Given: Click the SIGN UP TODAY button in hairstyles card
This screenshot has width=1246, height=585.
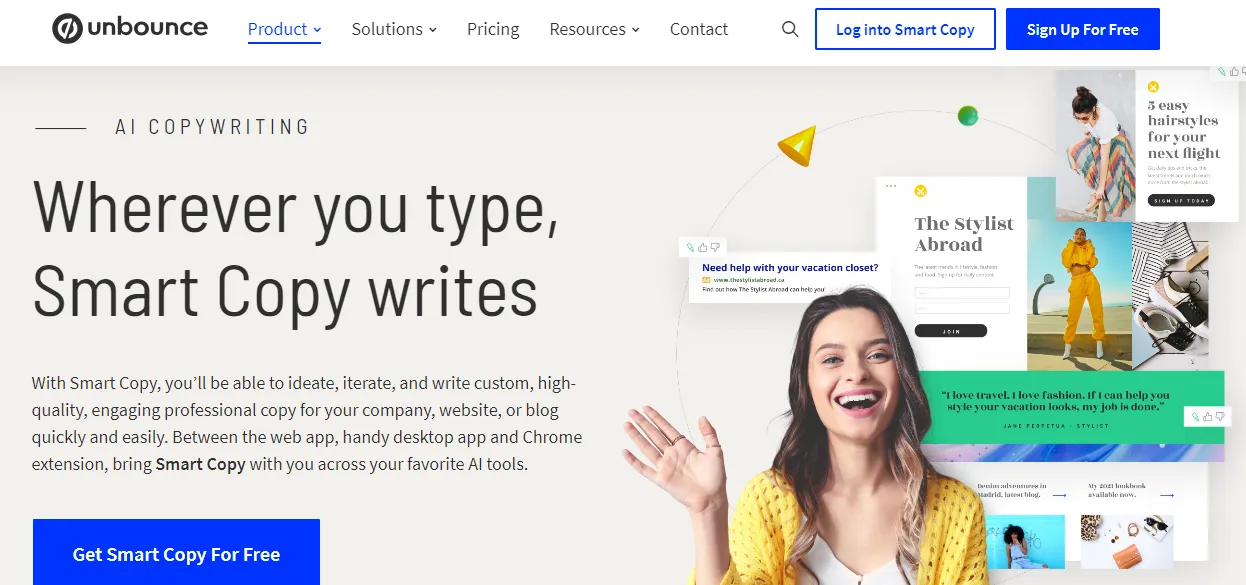Looking at the screenshot, I should click(1181, 200).
